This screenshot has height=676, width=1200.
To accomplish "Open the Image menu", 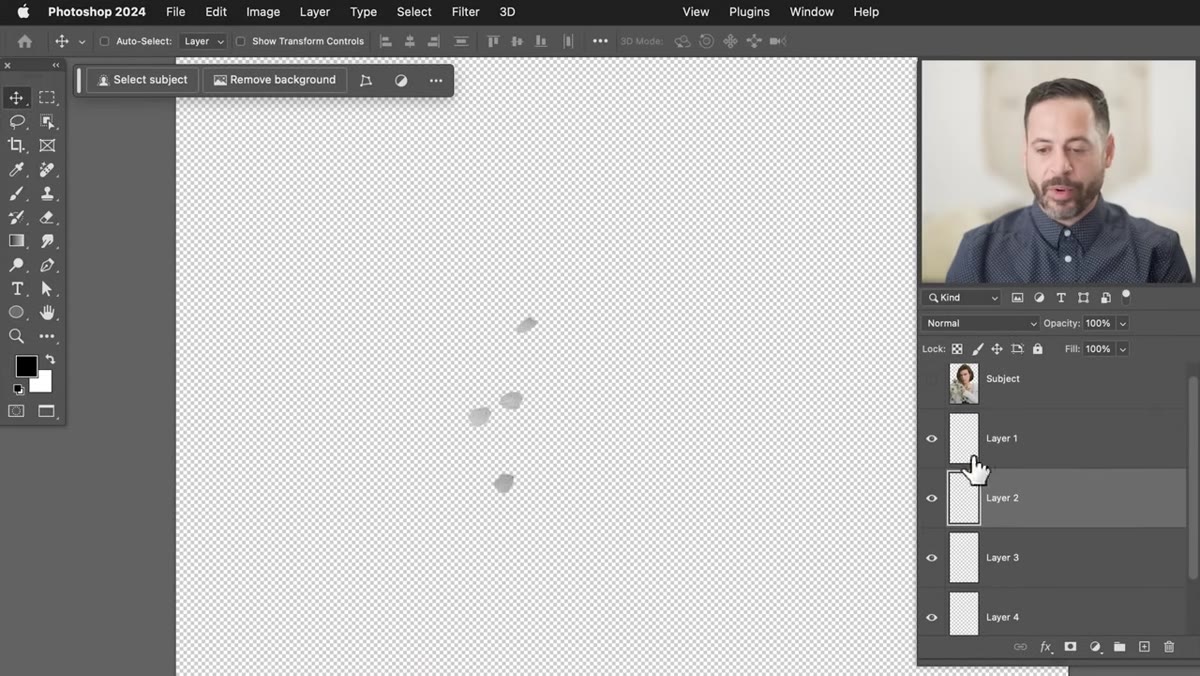I will click(263, 12).
